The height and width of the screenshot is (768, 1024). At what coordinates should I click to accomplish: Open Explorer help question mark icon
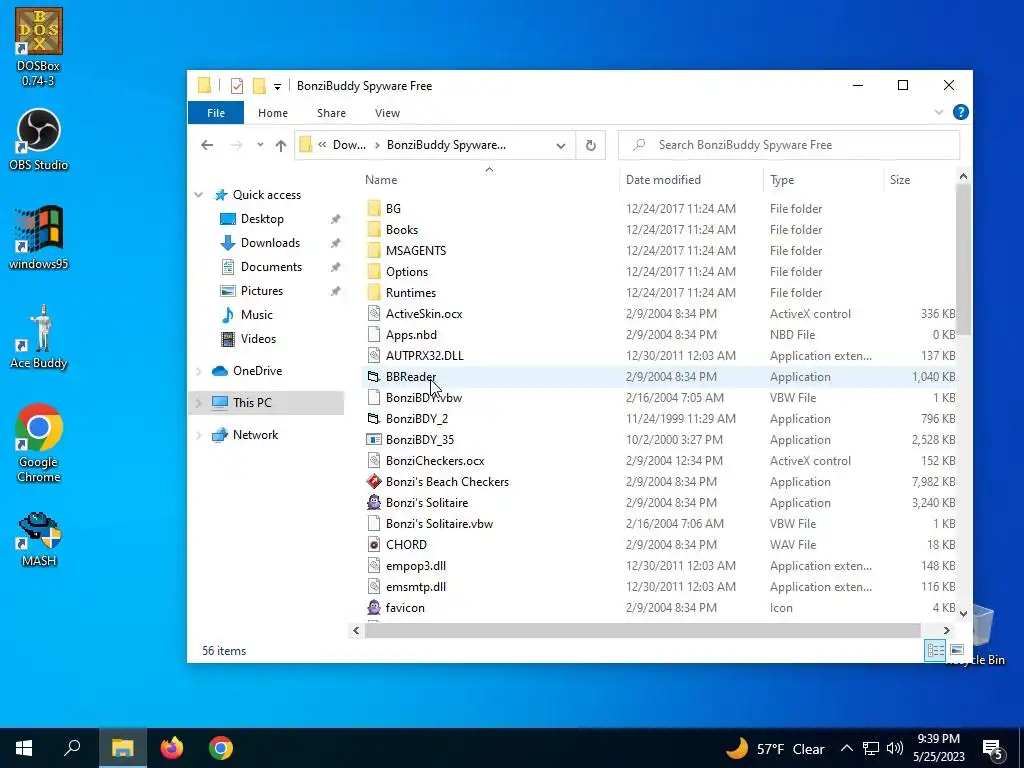click(x=961, y=112)
